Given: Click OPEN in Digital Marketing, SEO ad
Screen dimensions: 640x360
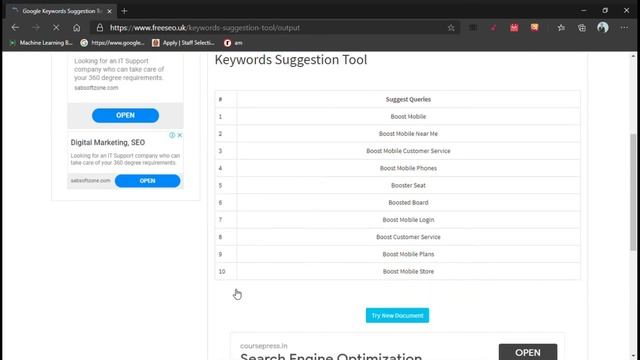Looking at the screenshot, I should 147,181.
